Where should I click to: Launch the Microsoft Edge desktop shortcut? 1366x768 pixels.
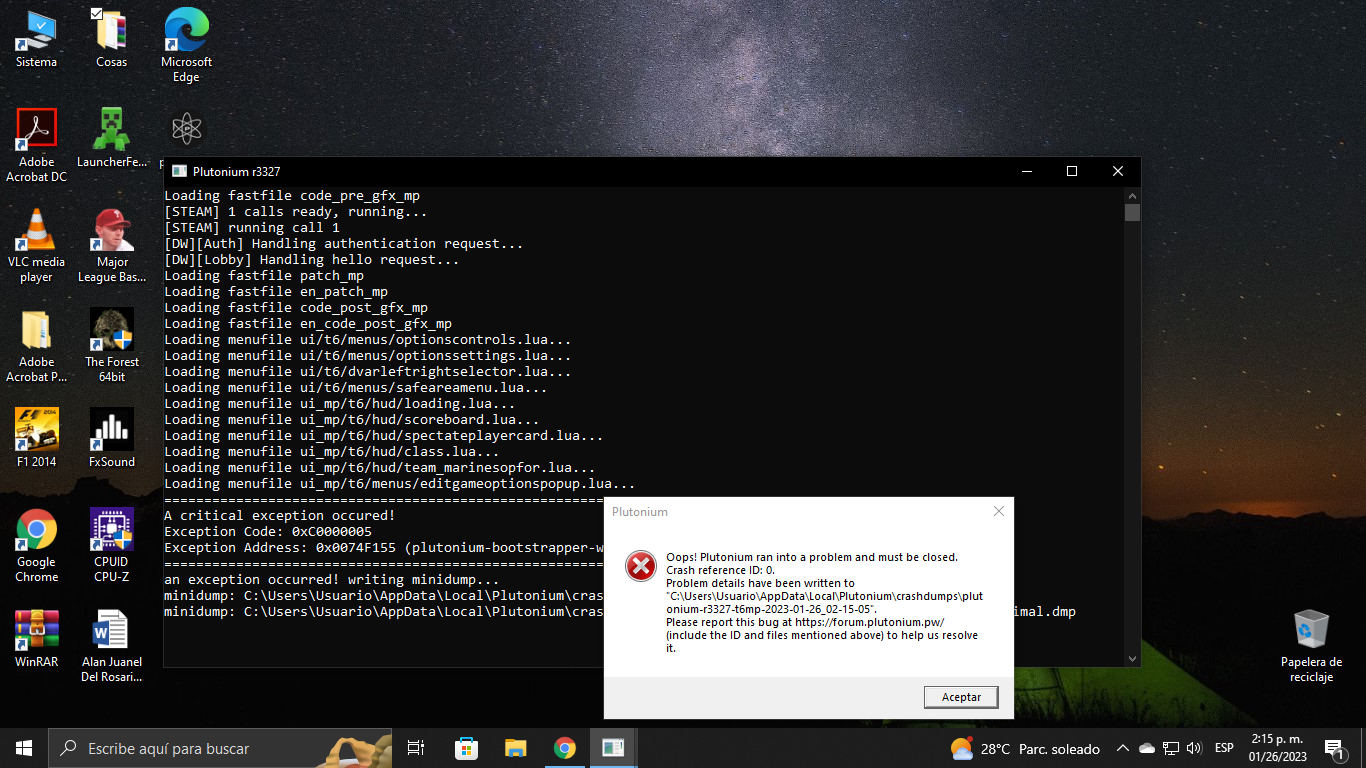[186, 46]
